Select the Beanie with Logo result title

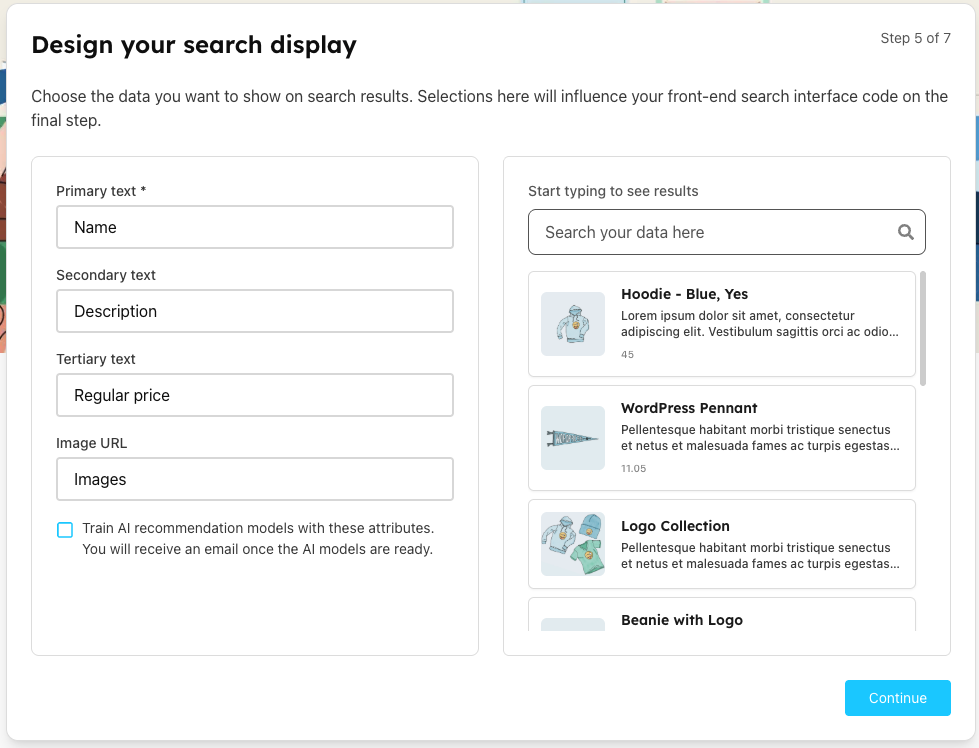681,620
